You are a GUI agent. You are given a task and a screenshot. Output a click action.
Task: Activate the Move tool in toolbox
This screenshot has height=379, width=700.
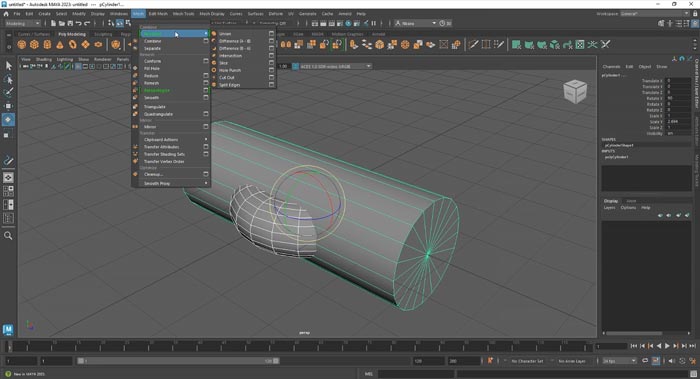click(x=8, y=106)
